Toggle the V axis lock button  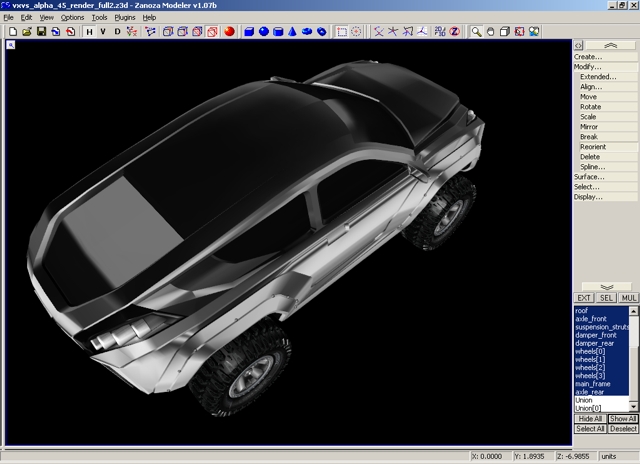tap(103, 32)
